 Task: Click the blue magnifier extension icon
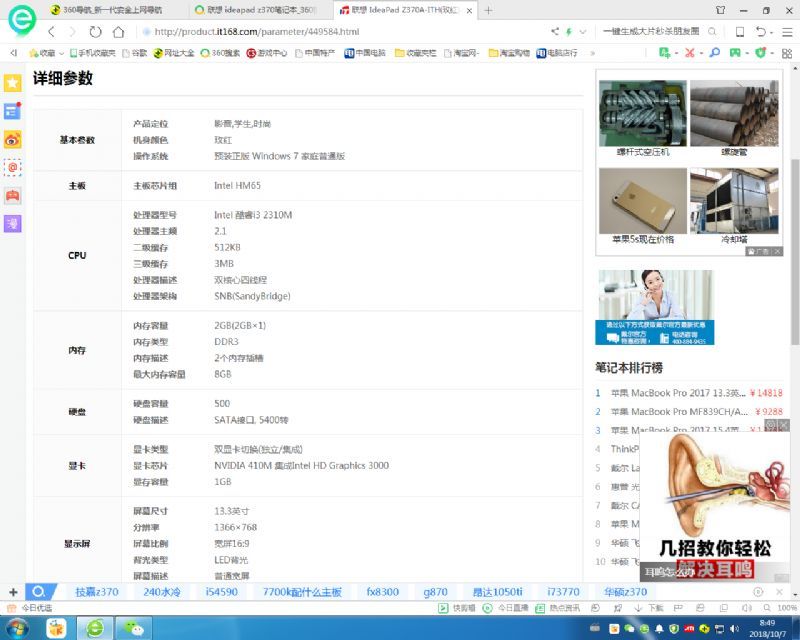tap(715, 53)
